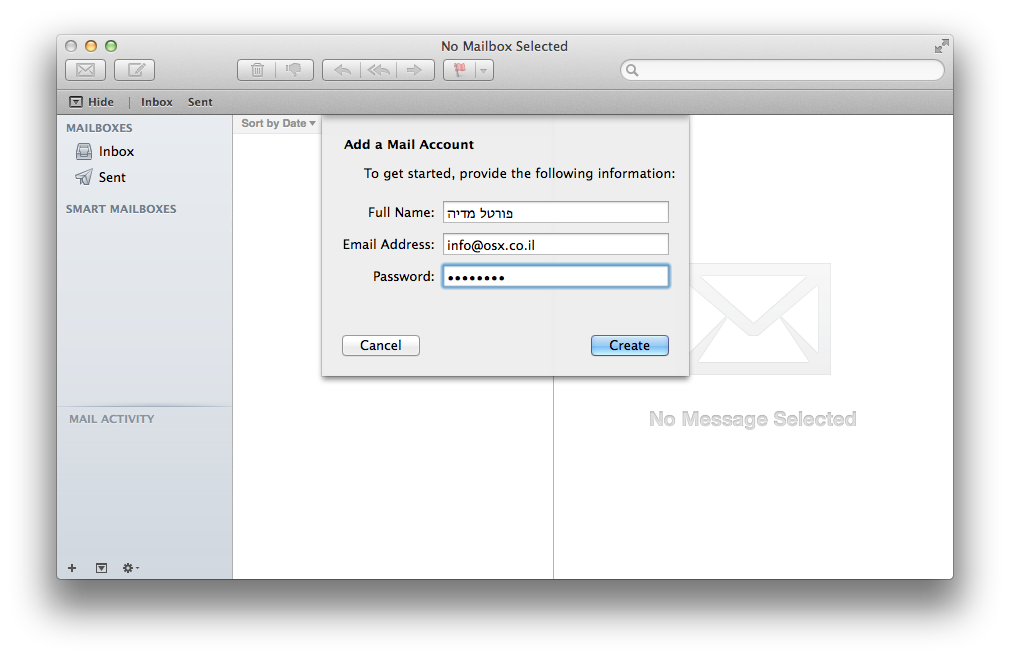This screenshot has width=1010, height=658.
Task: Click the Forward arrow icon
Action: [x=415, y=70]
